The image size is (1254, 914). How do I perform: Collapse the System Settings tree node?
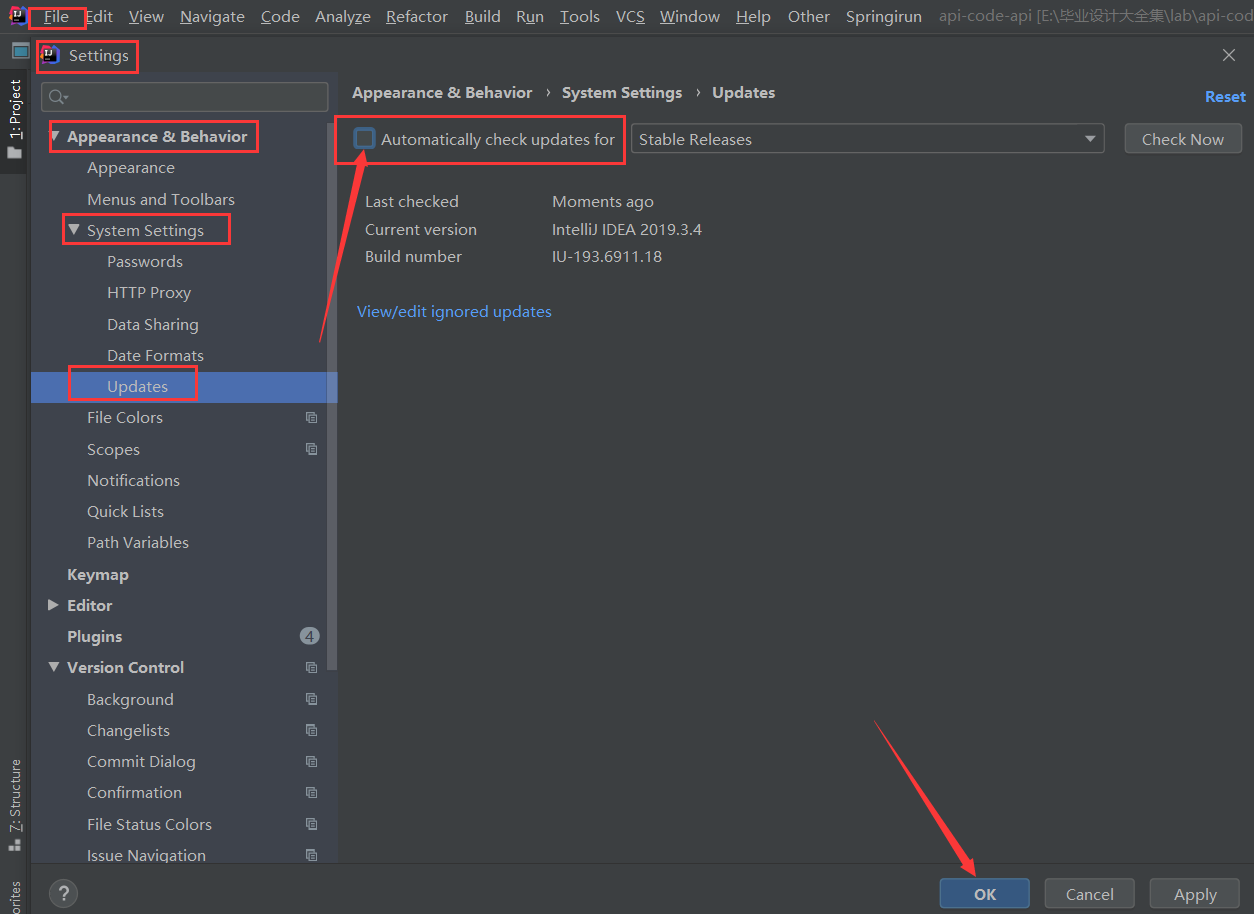(x=74, y=230)
